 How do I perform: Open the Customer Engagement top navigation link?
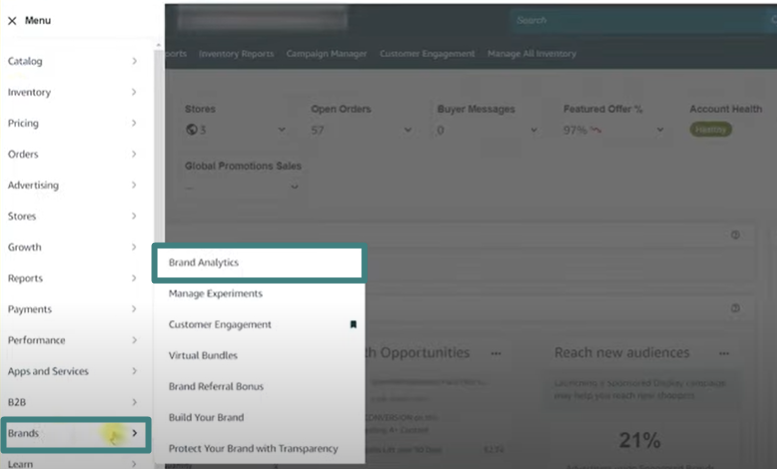tap(427, 54)
